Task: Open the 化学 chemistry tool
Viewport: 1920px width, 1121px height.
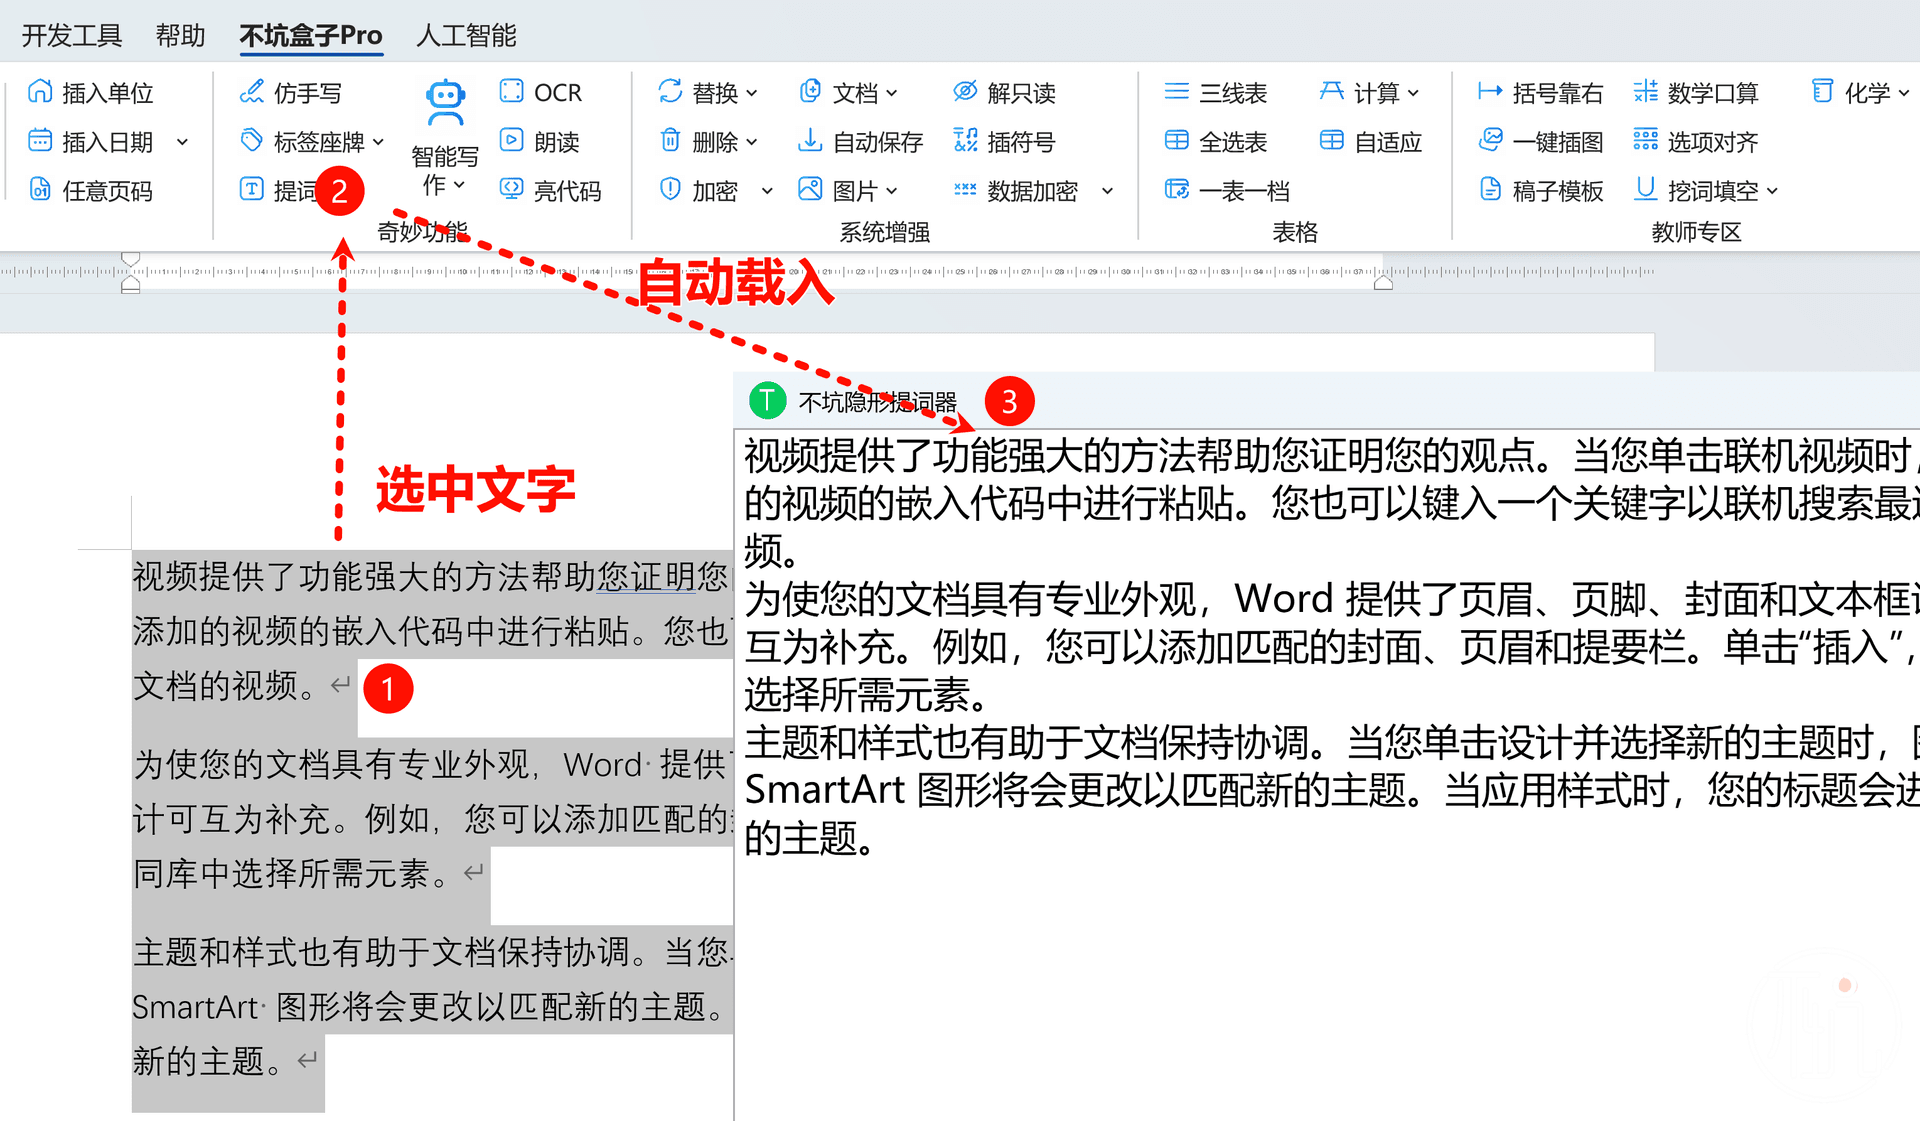Action: [1850, 92]
